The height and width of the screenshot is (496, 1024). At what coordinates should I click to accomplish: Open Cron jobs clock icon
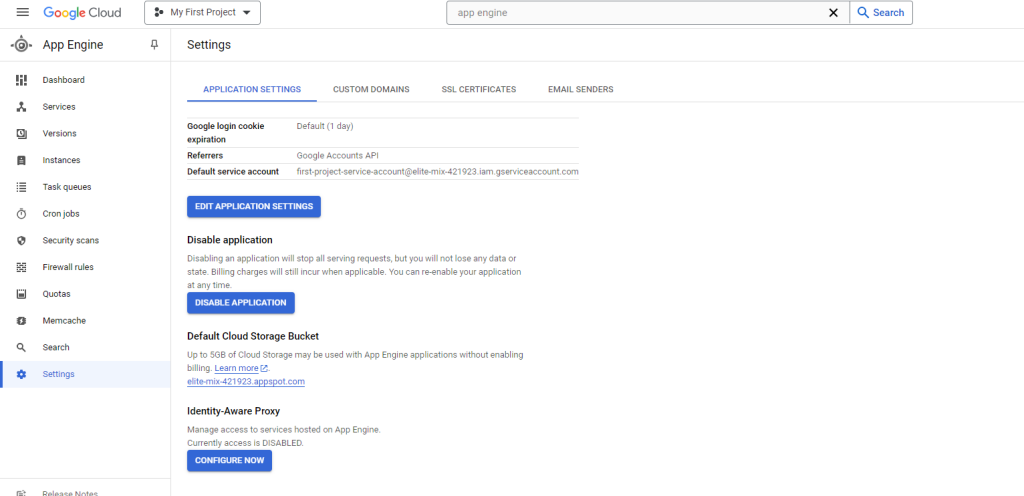point(21,214)
